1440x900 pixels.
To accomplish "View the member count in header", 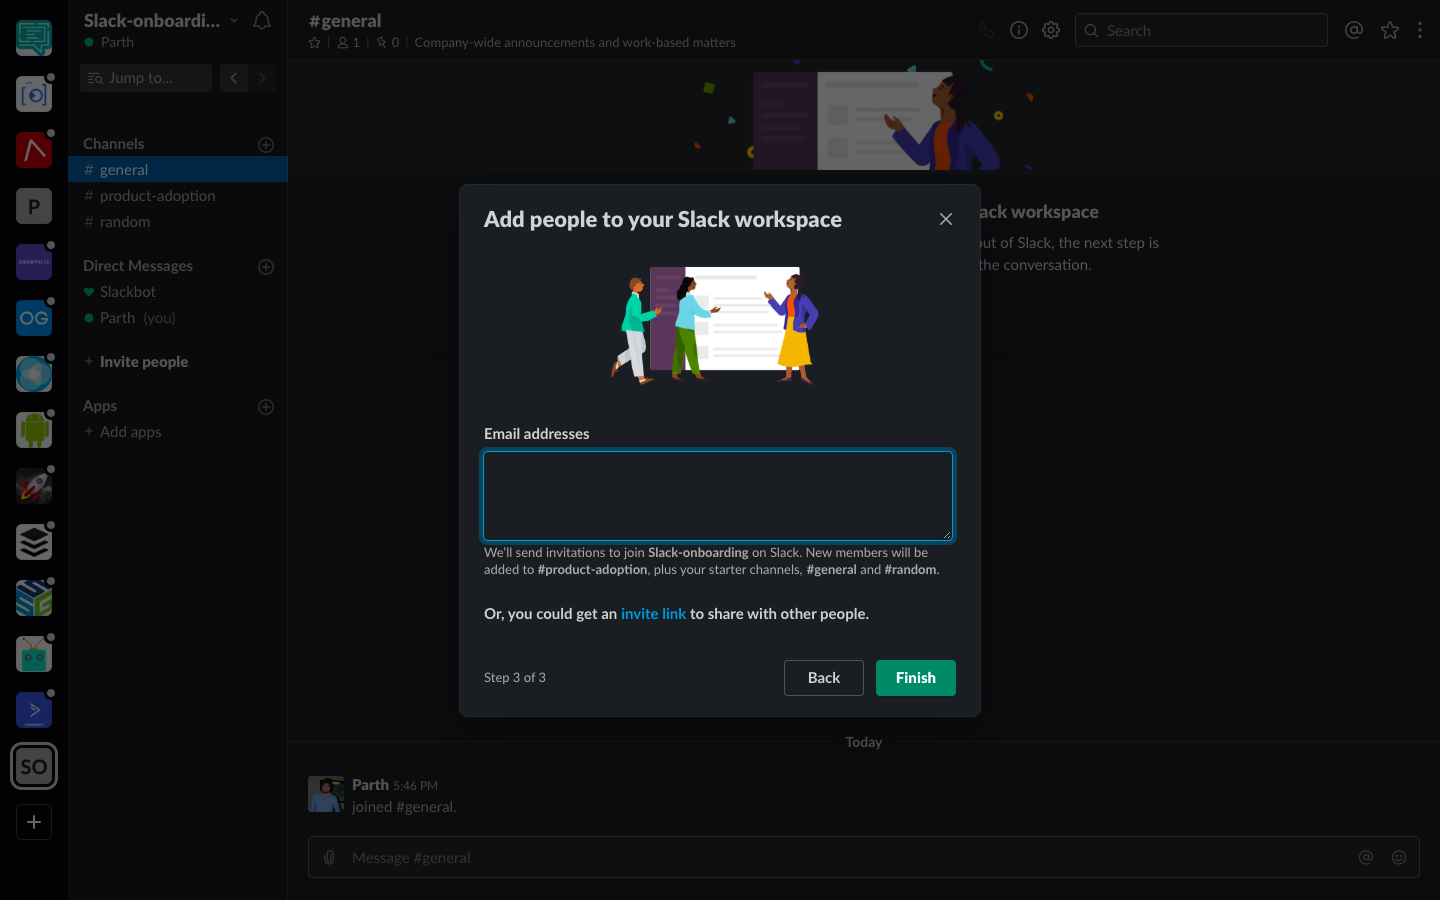I will [x=348, y=43].
